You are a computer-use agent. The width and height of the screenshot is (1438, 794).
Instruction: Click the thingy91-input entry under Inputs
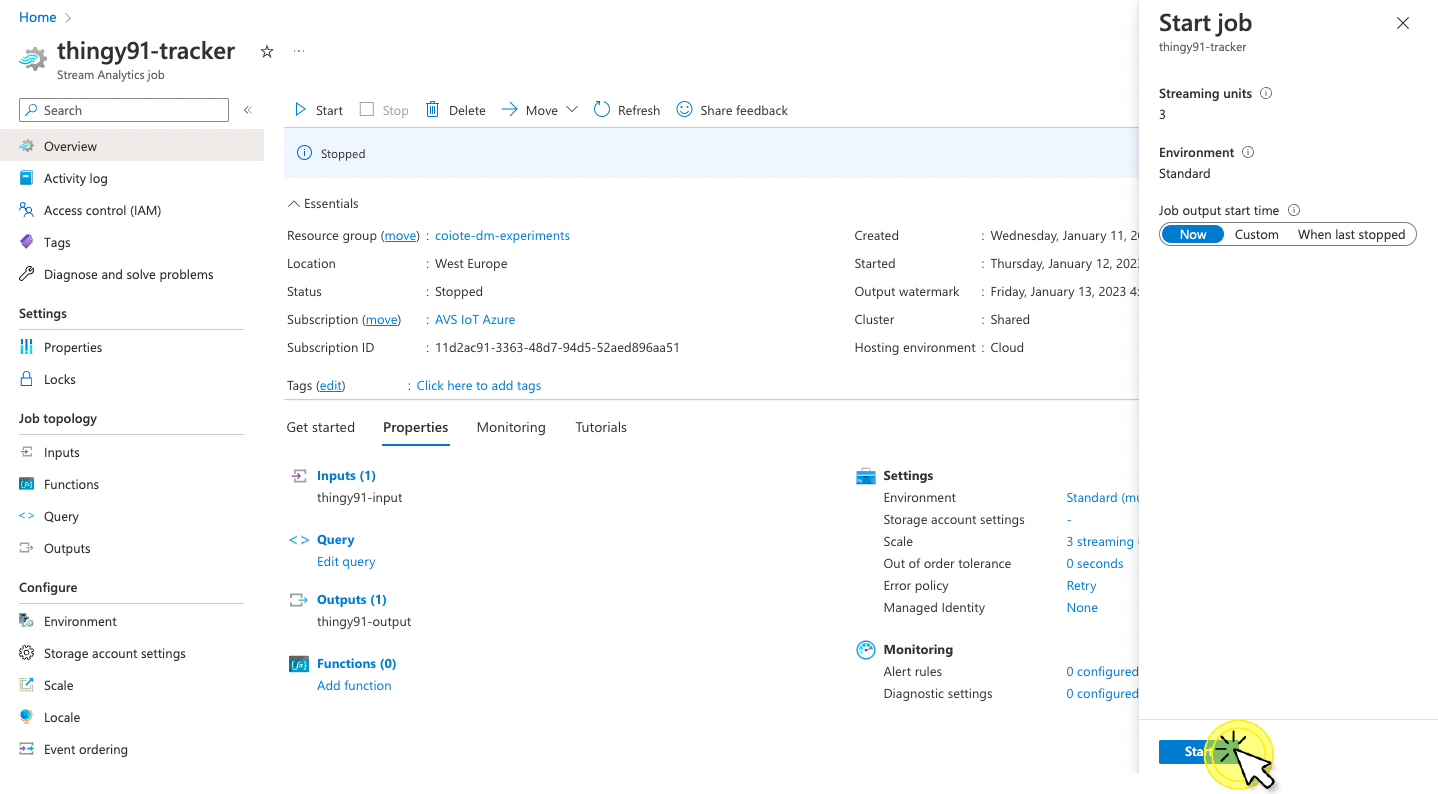tap(360, 498)
